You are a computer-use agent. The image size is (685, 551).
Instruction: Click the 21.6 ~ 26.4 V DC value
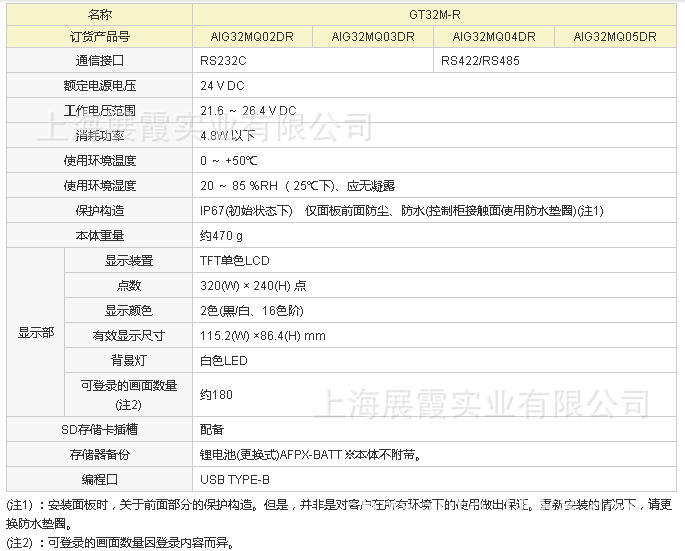coord(248,111)
